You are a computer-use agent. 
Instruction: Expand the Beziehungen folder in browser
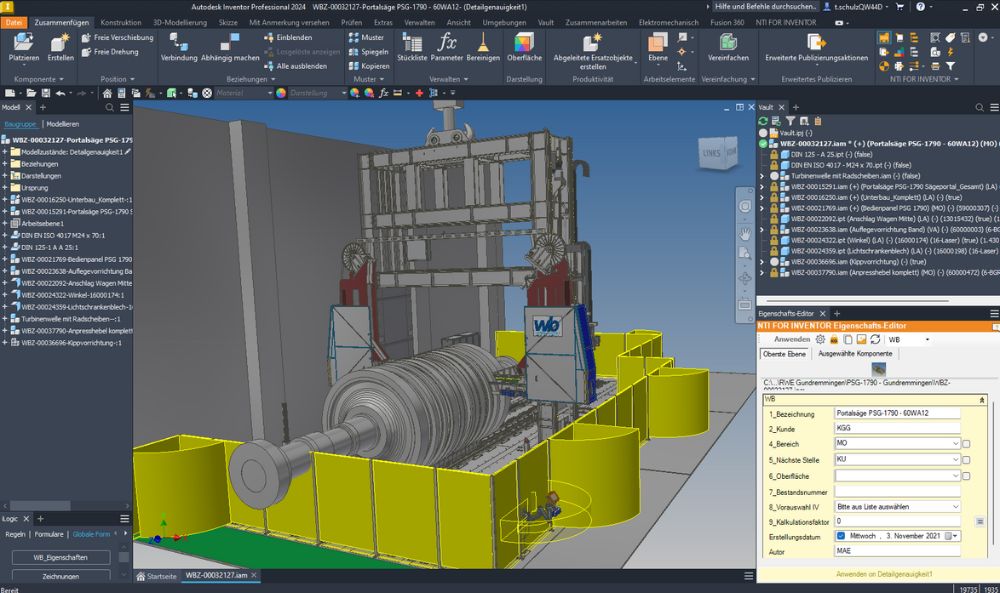pyautogui.click(x=4, y=164)
